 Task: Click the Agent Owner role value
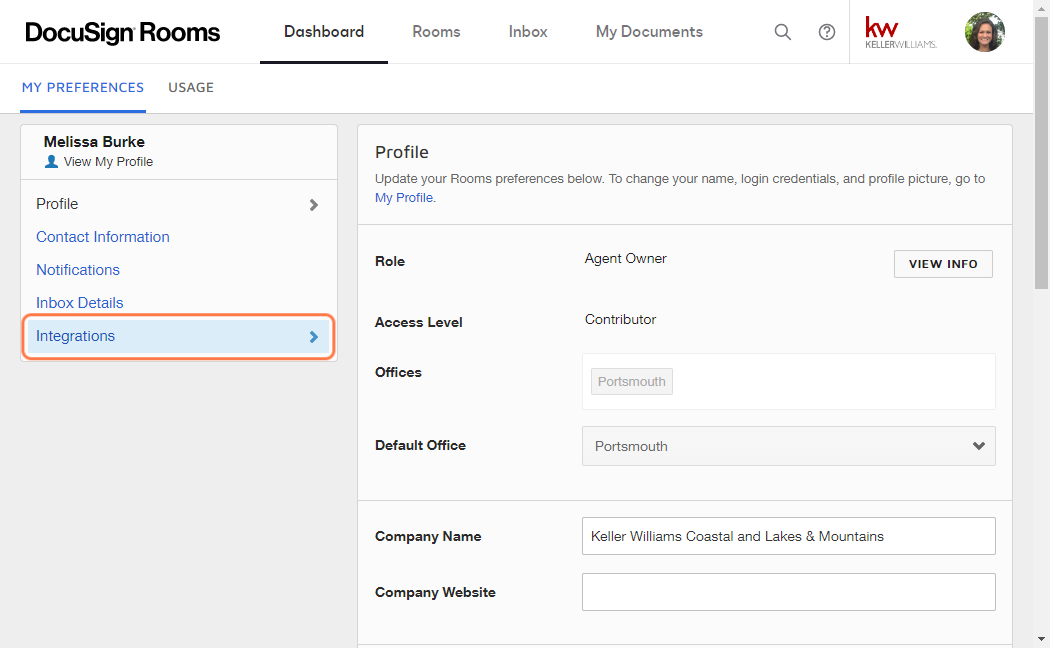click(x=625, y=258)
